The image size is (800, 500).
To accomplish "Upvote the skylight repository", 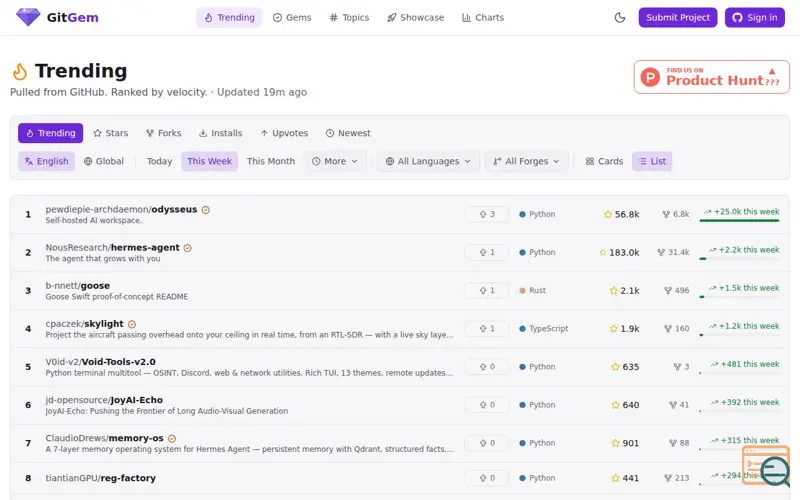I will click(x=487, y=329).
